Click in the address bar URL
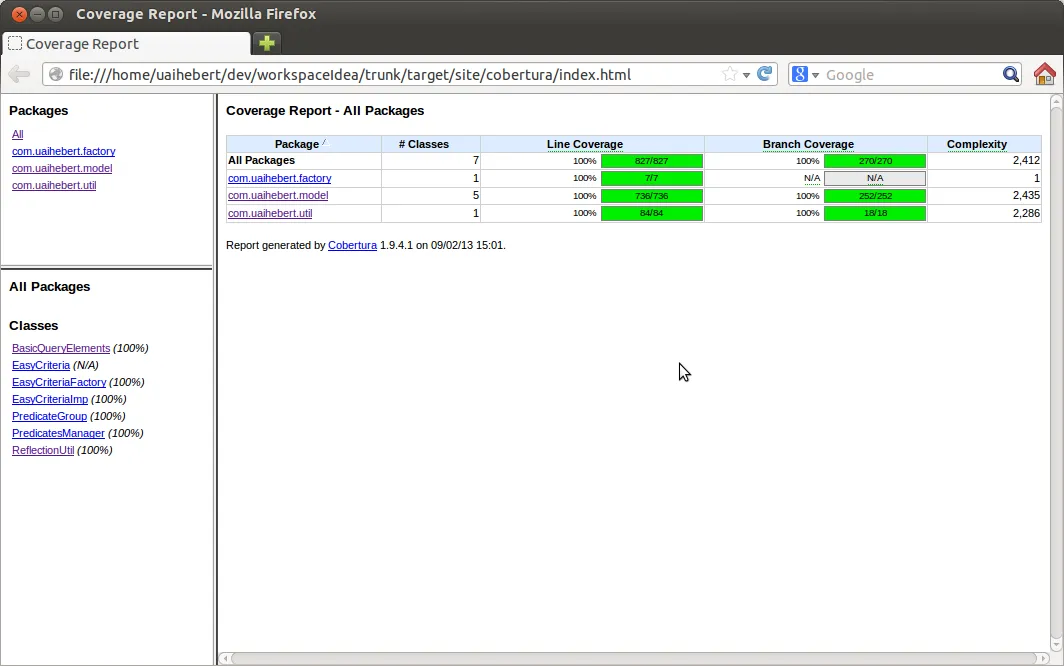The image size is (1064, 666). [349, 74]
